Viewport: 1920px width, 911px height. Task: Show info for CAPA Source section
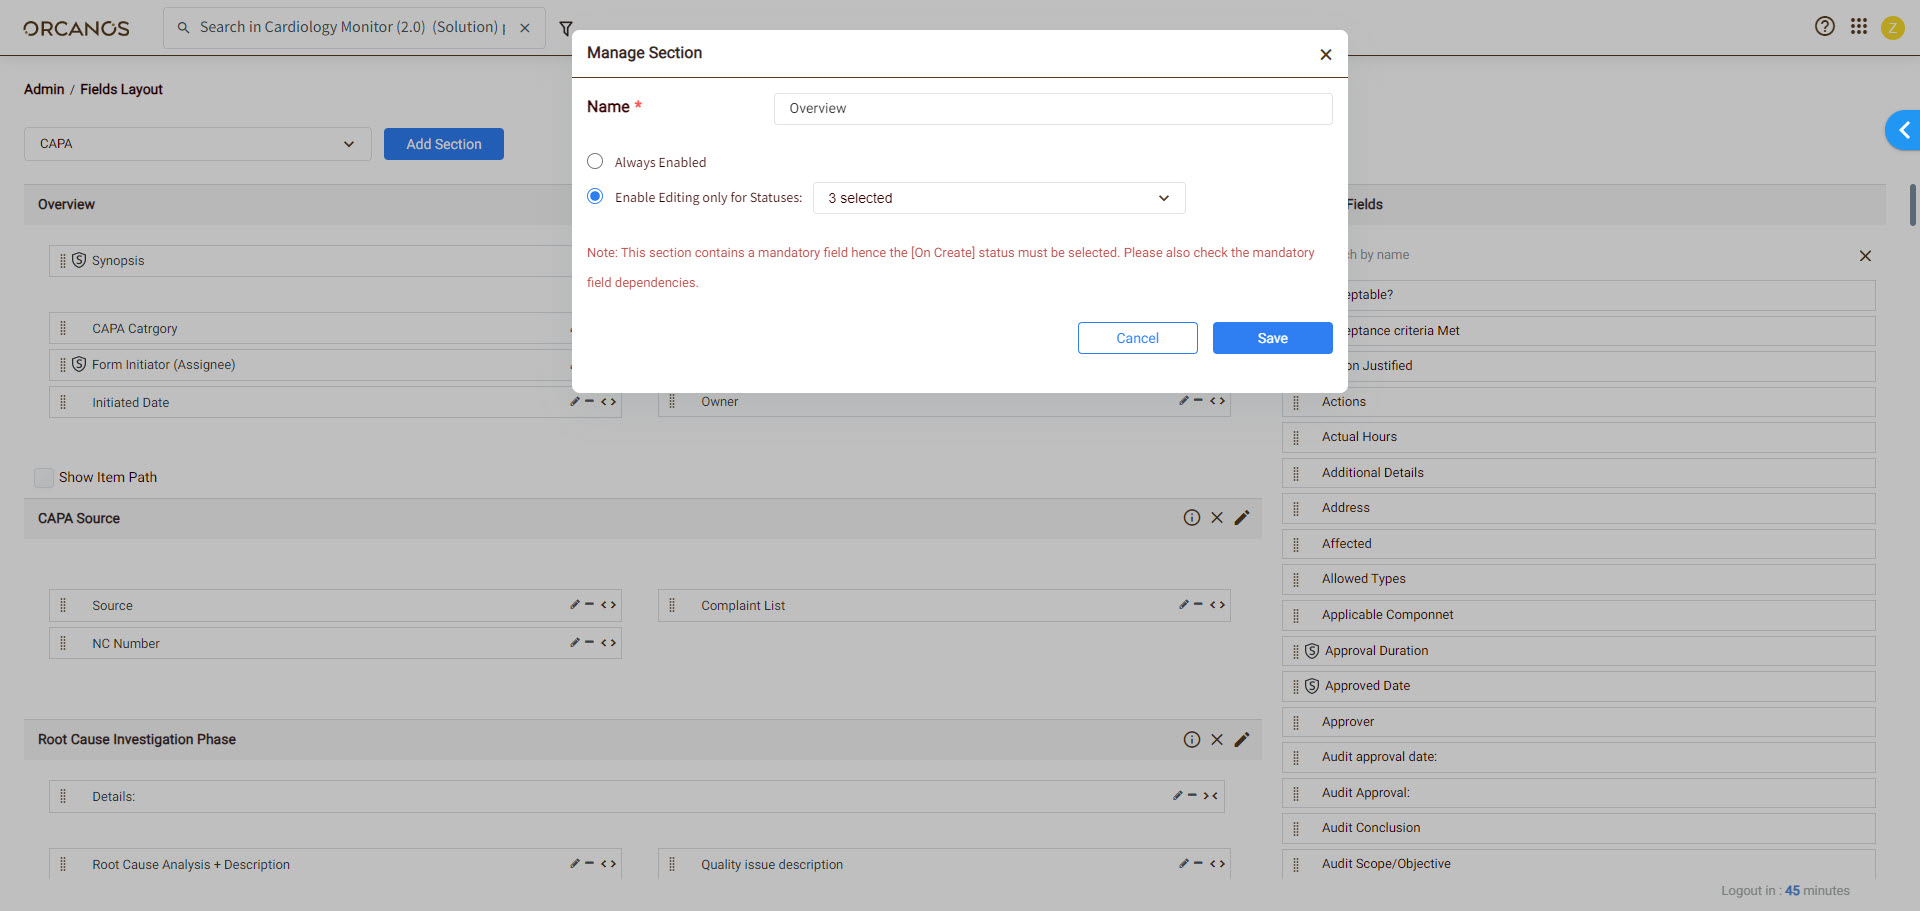[x=1191, y=518]
